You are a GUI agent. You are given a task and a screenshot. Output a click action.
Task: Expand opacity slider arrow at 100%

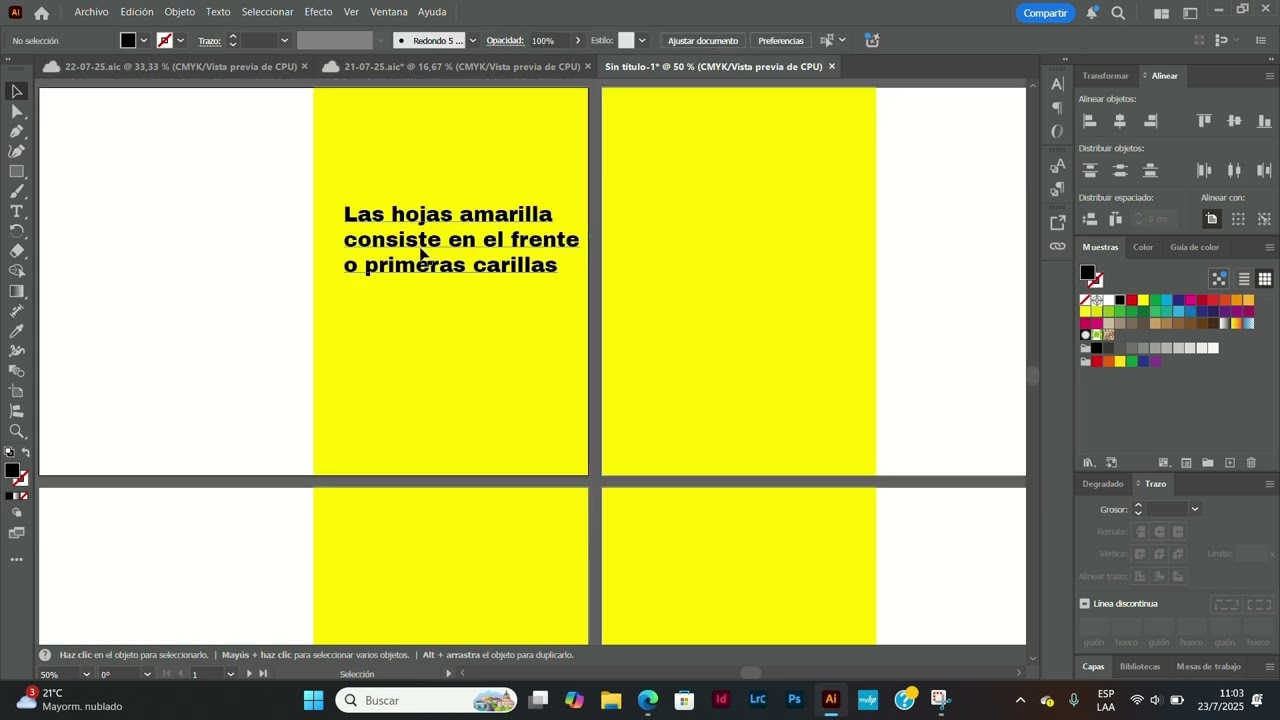pos(577,41)
